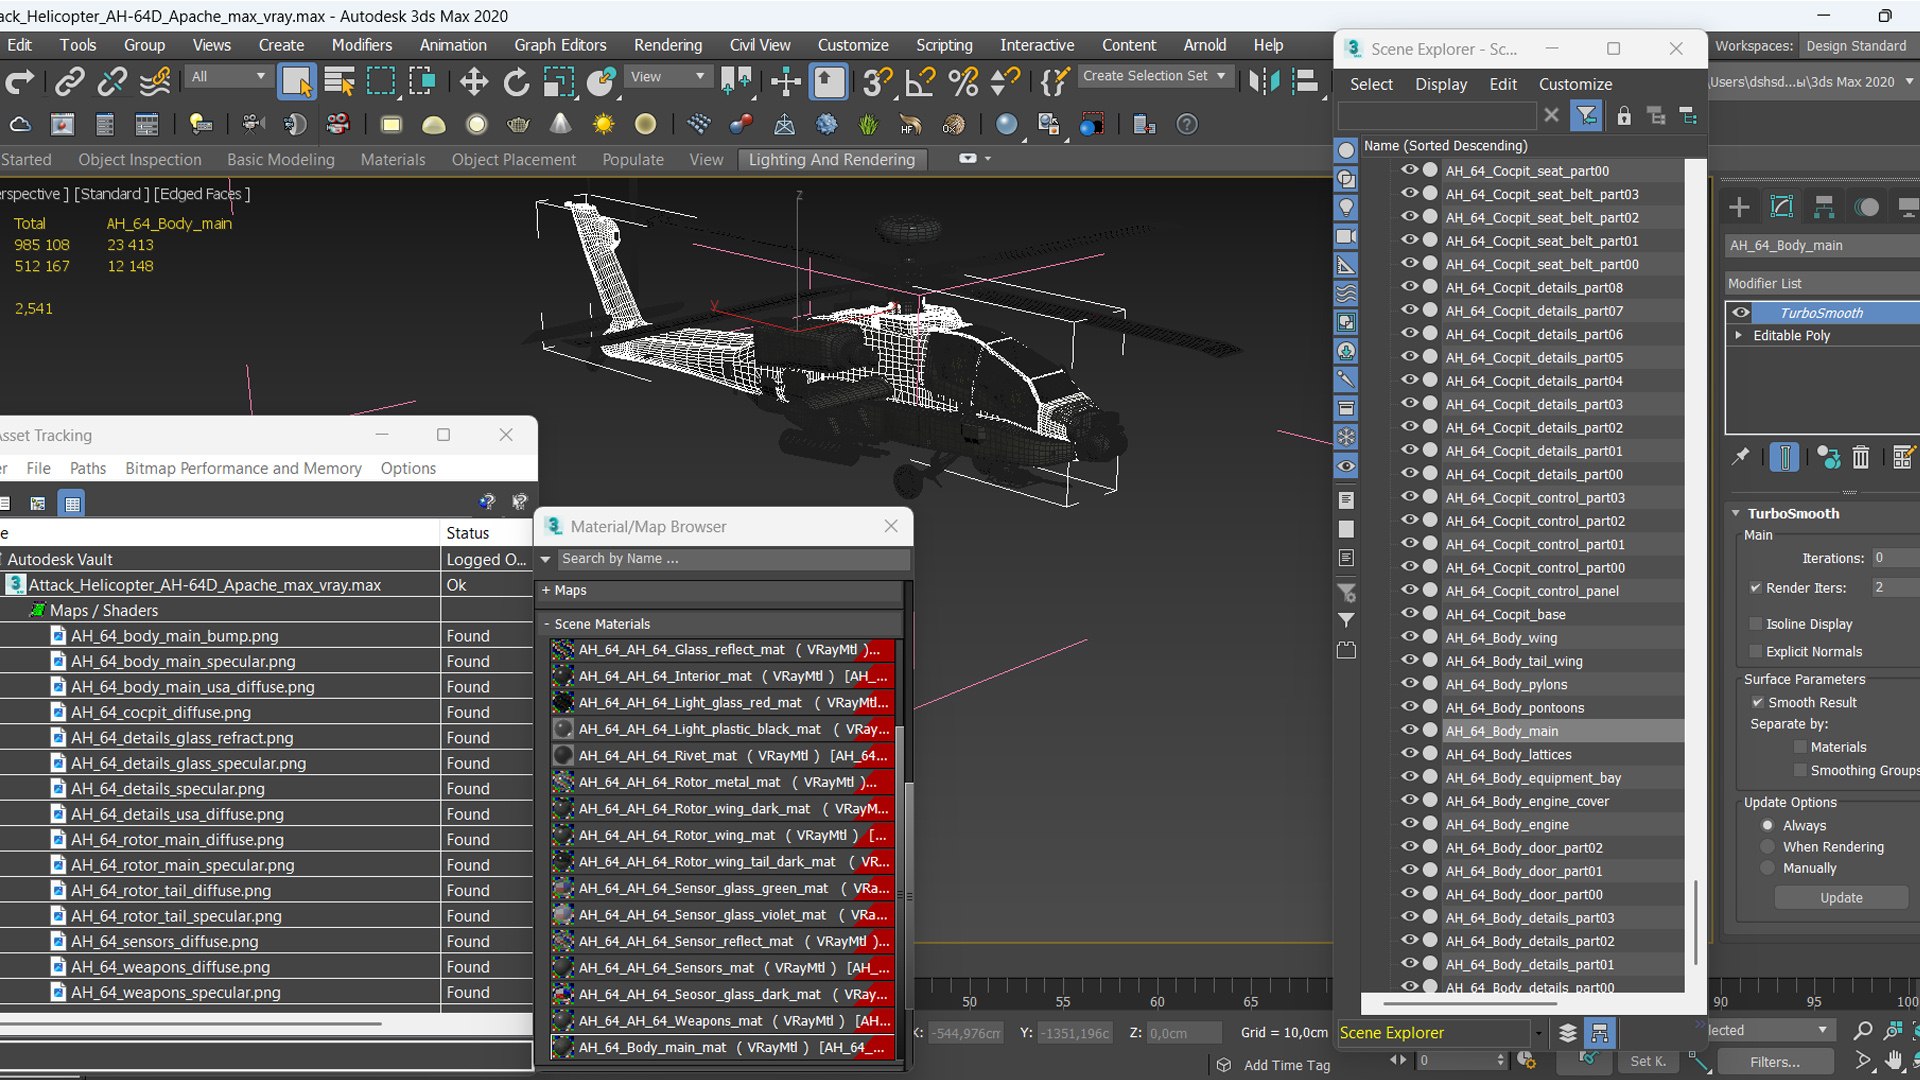The height and width of the screenshot is (1080, 1920).
Task: Click the lock icon in Scene Explorer
Action: 1624,116
